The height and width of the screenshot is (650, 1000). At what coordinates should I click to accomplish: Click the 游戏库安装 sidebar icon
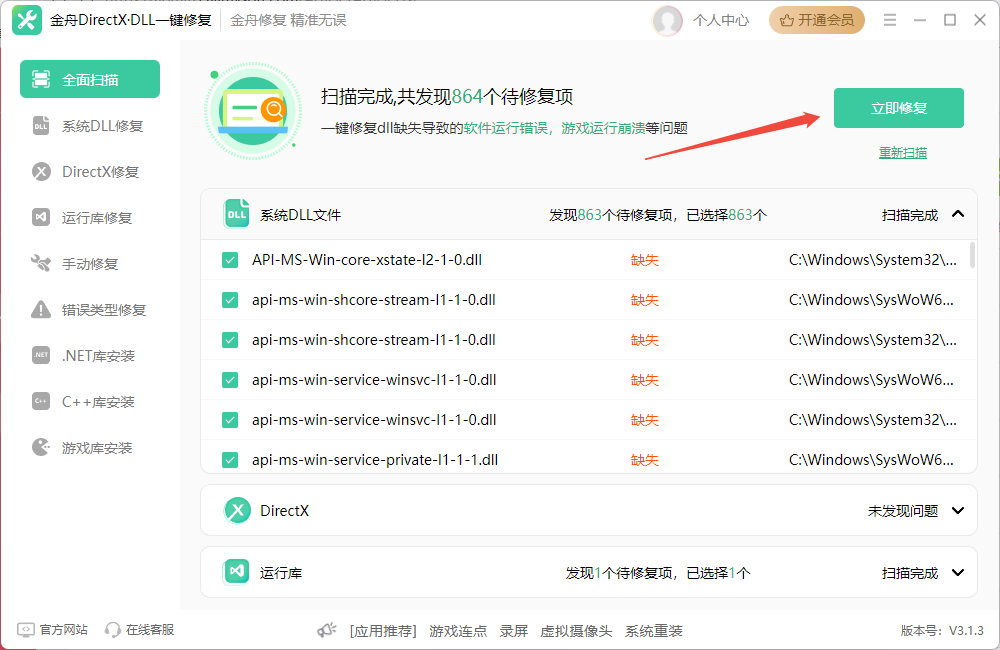(x=41, y=447)
